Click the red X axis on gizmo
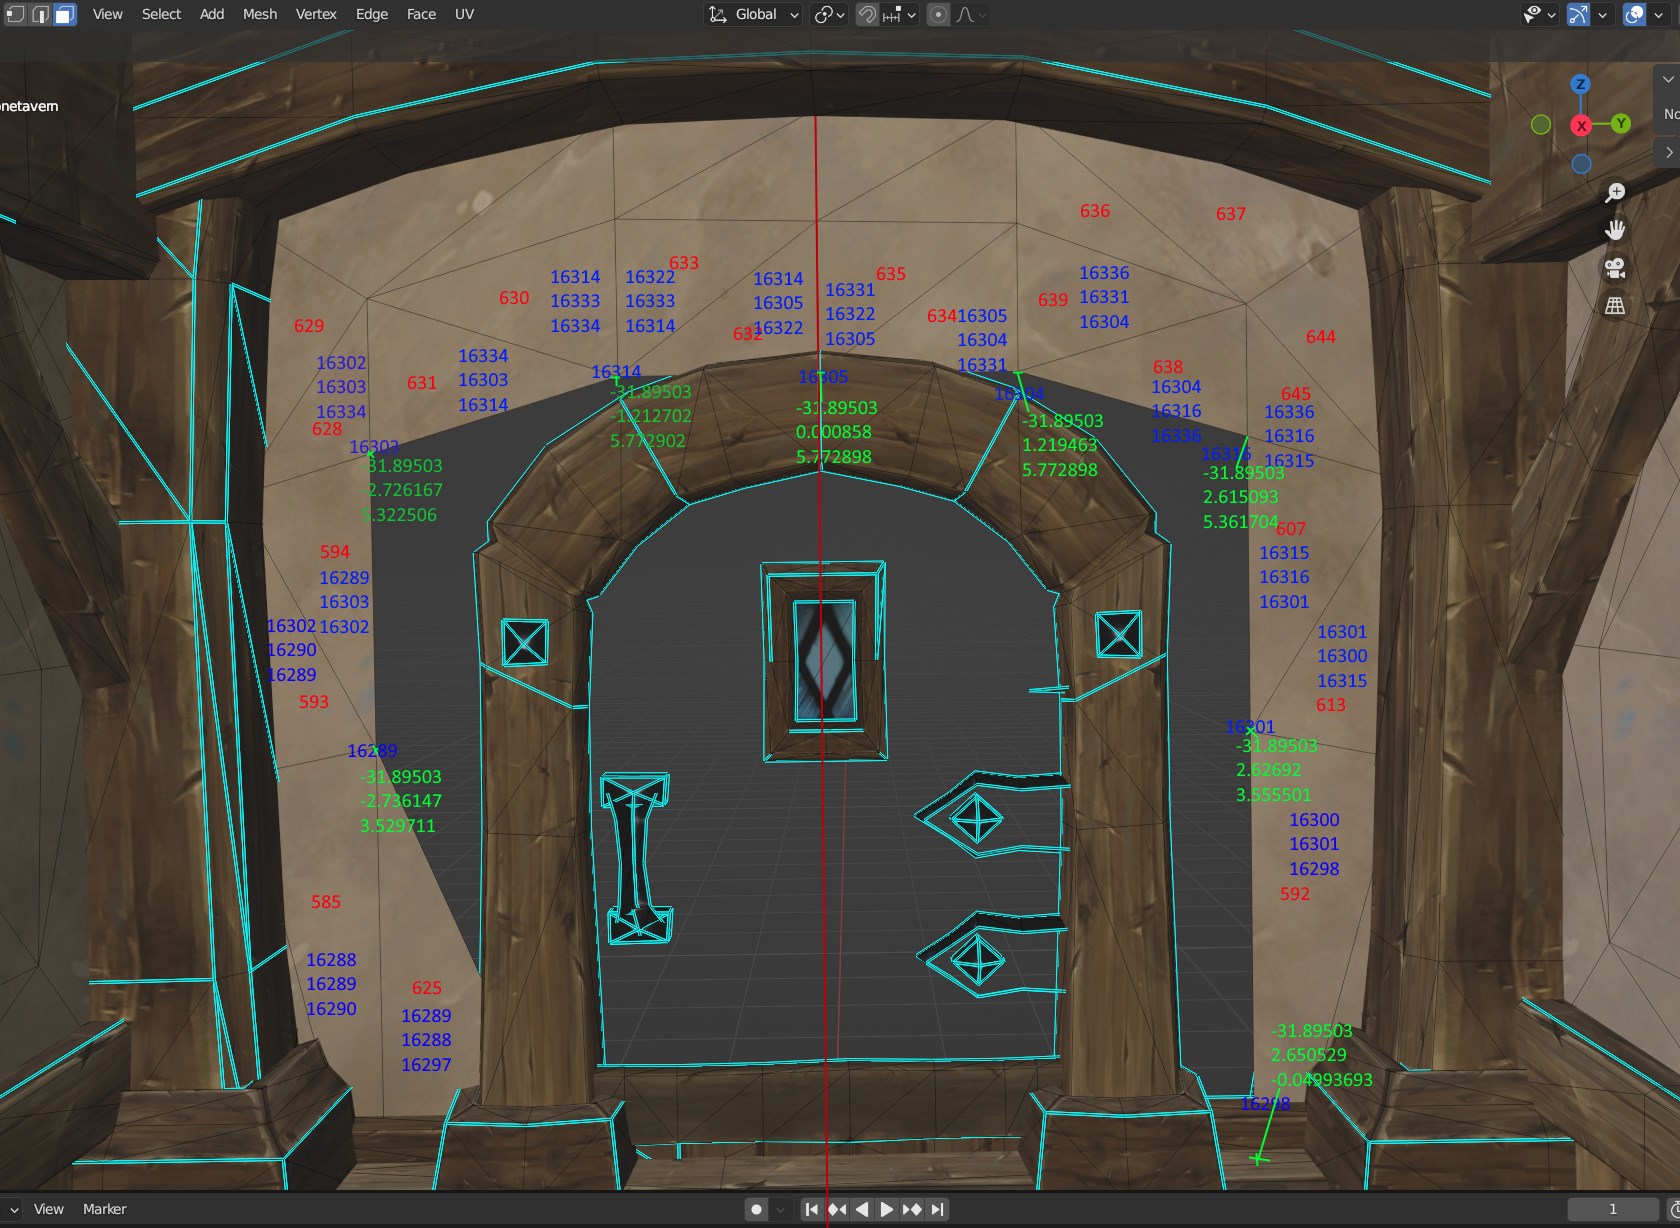 click(1581, 125)
